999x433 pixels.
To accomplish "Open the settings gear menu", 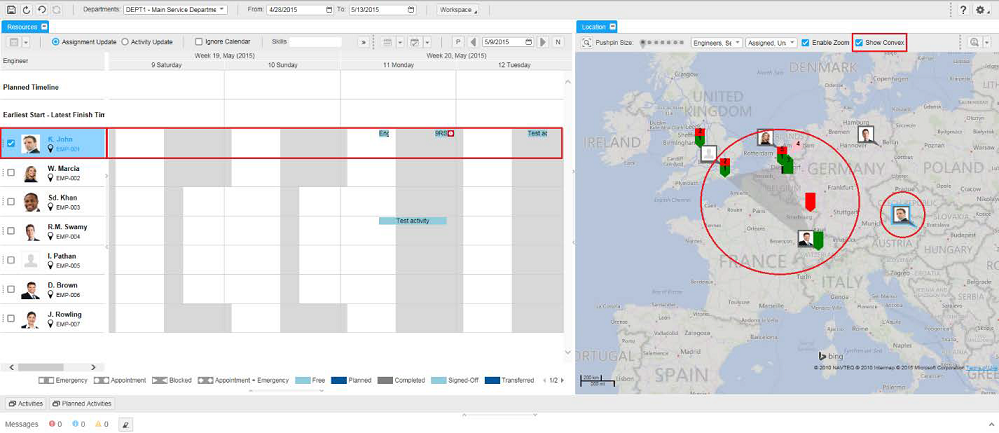I will [982, 9].
